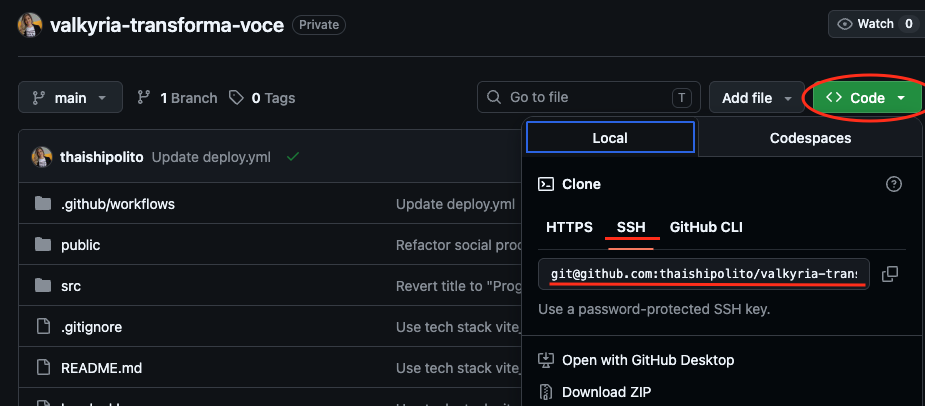The height and width of the screenshot is (406, 925).
Task: Click the Watch count badge showing 0
Action: point(908,24)
